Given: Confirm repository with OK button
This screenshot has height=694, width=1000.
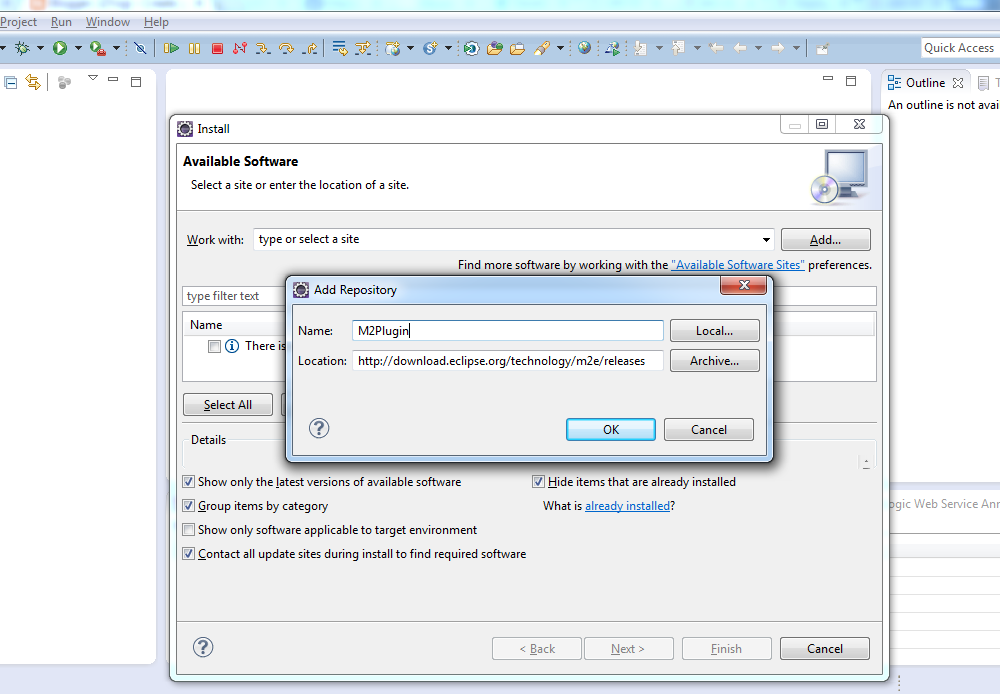Looking at the screenshot, I should [x=610, y=429].
